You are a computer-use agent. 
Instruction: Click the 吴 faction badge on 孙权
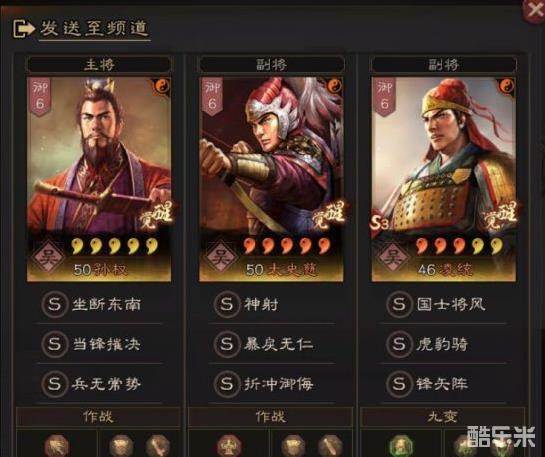(x=48, y=258)
